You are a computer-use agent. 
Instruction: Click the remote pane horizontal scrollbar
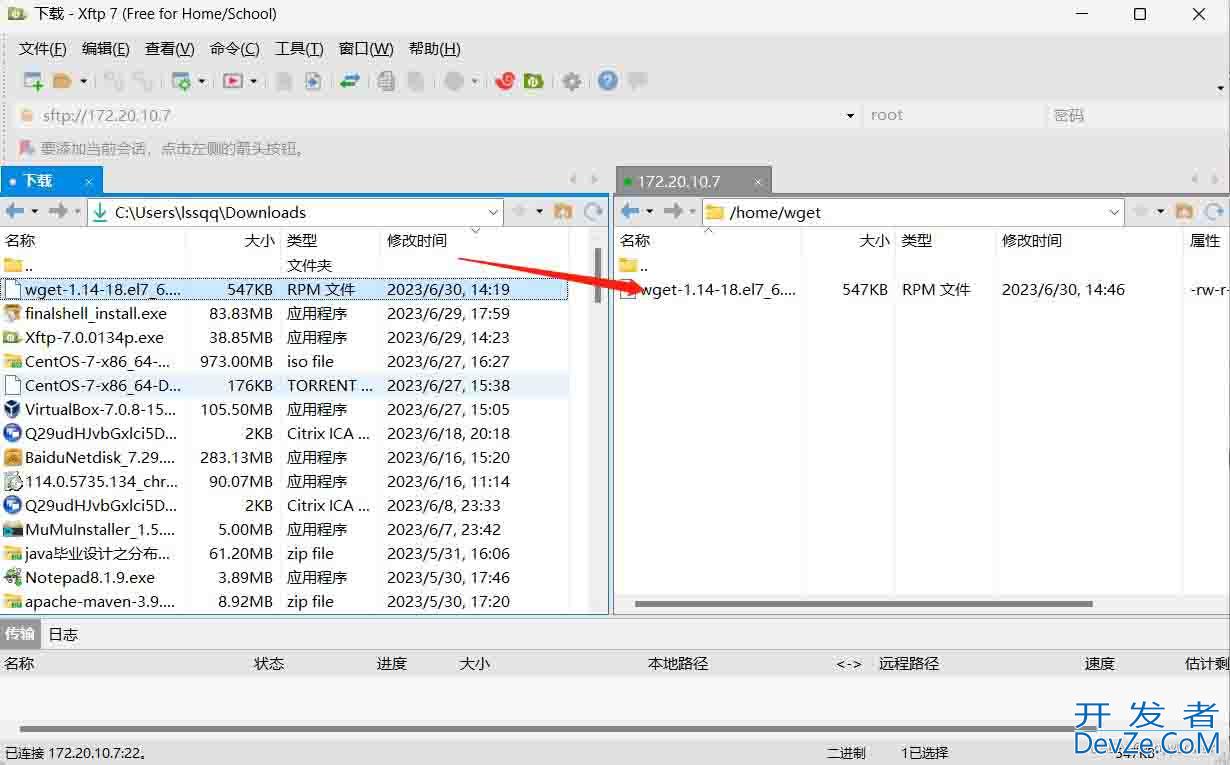[x=863, y=604]
